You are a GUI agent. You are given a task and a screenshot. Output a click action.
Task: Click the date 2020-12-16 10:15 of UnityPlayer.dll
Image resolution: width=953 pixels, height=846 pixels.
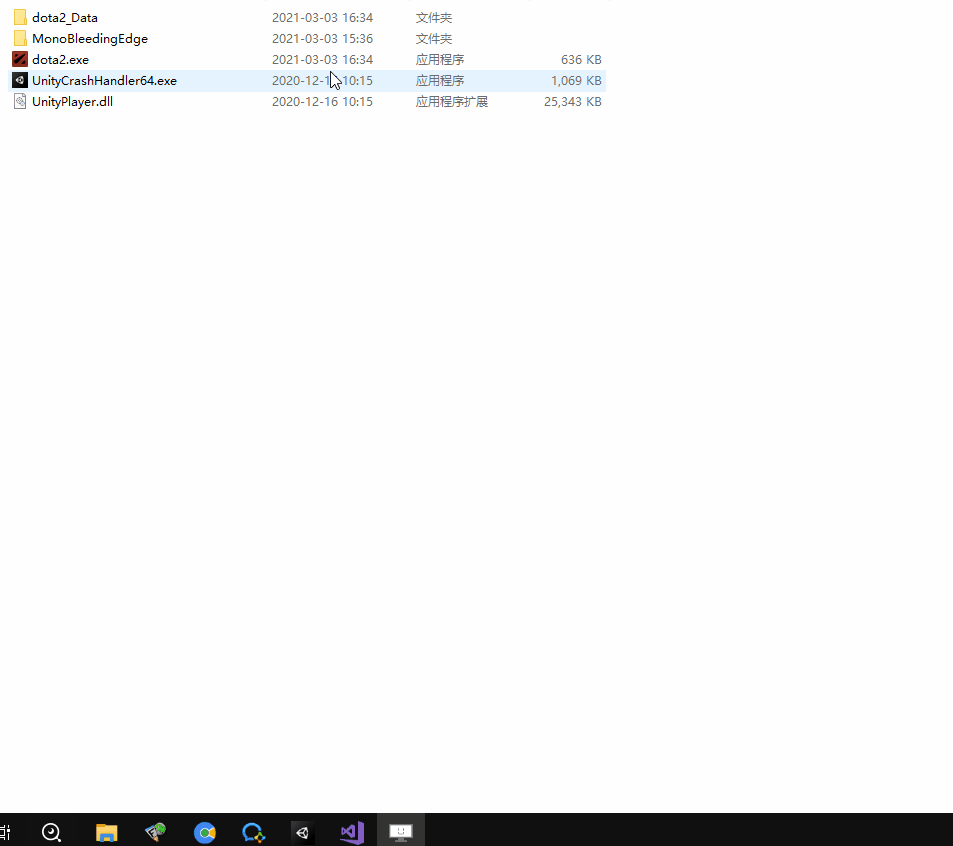(x=322, y=101)
